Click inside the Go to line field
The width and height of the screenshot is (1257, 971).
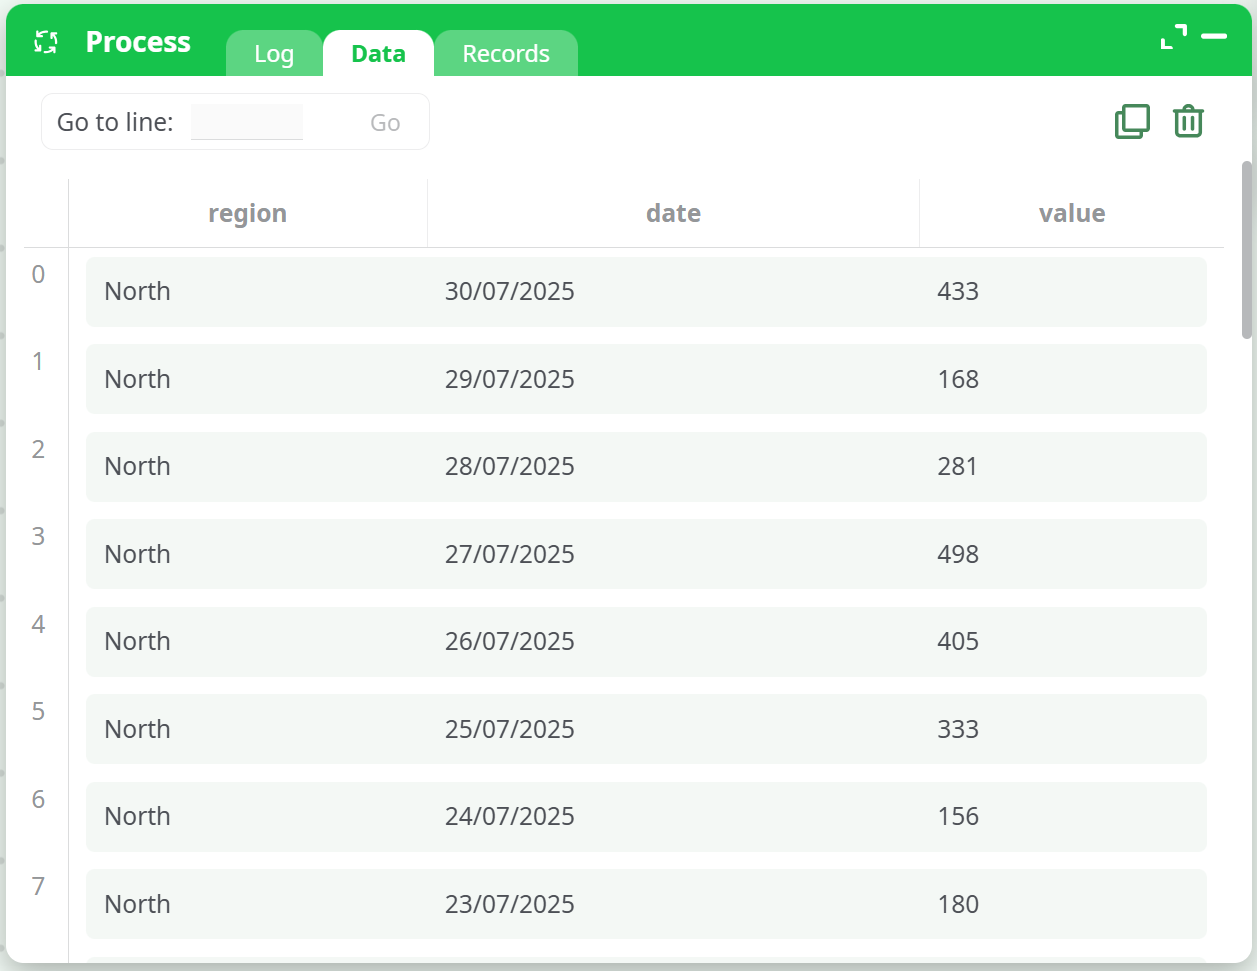click(x=246, y=121)
